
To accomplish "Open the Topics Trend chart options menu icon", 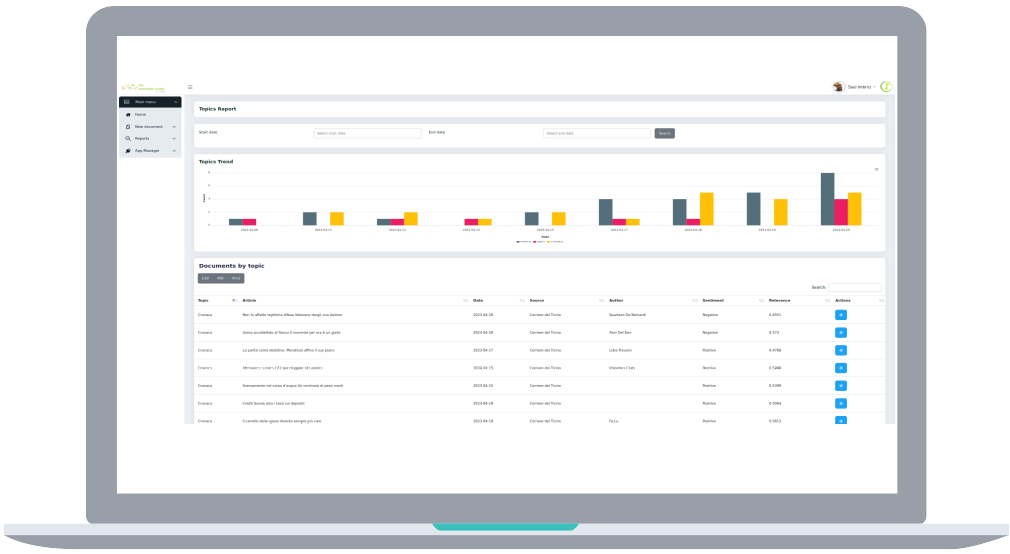I will coord(876,169).
